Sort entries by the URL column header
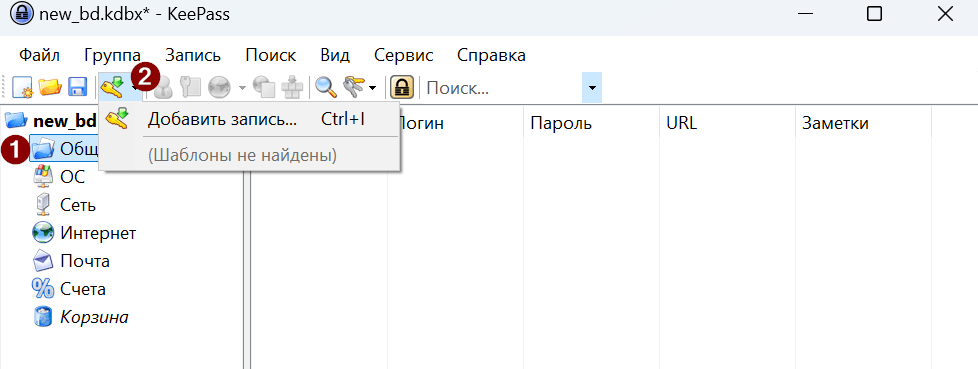978x369 pixels. click(x=727, y=123)
